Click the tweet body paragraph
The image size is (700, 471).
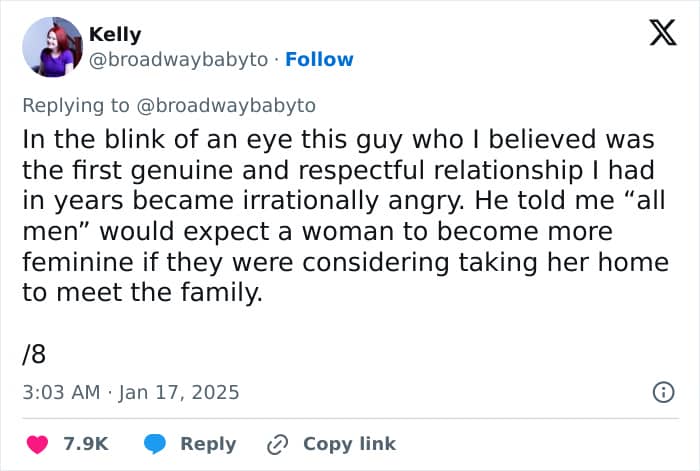tap(346, 216)
